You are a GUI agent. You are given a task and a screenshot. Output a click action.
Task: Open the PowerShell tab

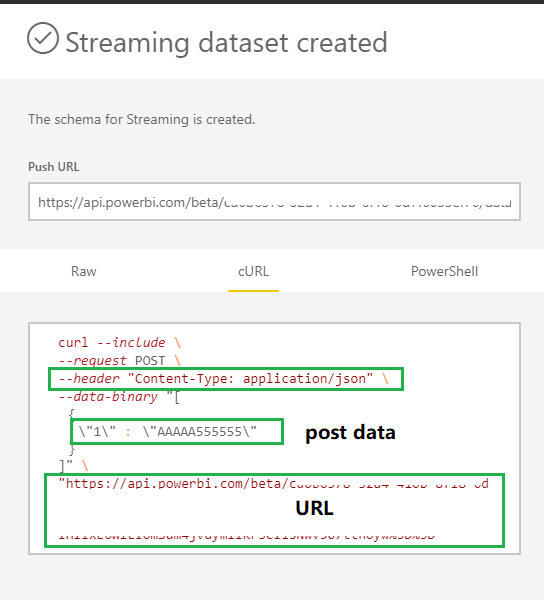tap(444, 271)
